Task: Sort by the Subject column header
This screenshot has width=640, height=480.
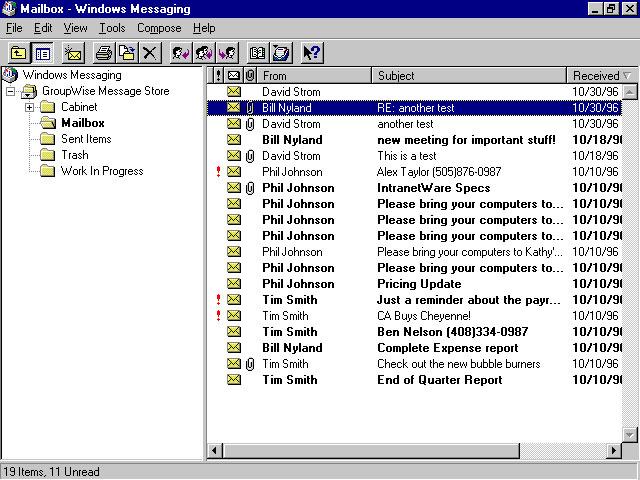Action: click(469, 76)
